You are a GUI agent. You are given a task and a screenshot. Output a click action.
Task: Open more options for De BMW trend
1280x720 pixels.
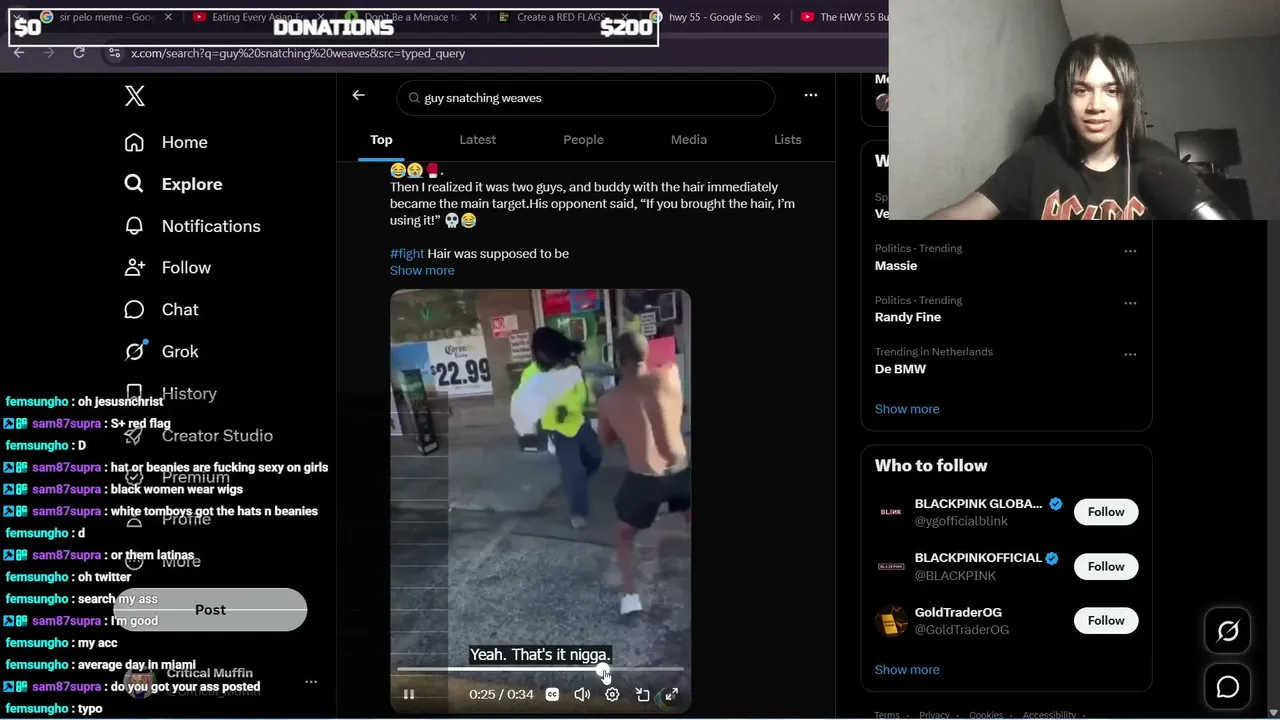(x=1130, y=355)
